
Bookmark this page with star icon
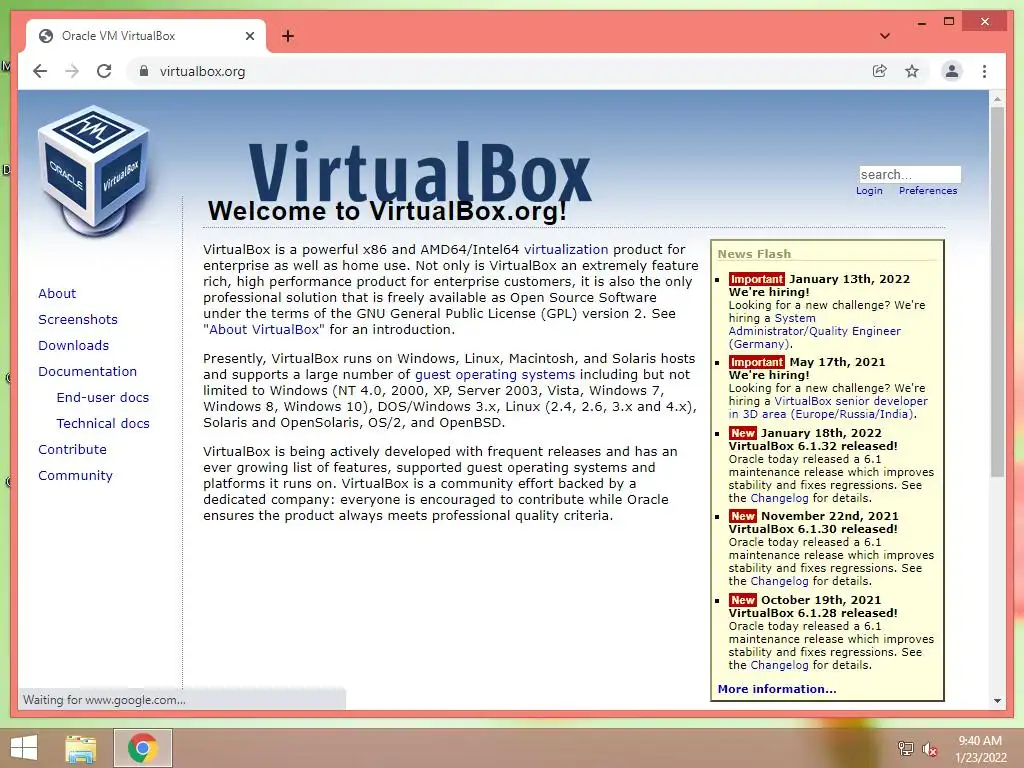pyautogui.click(x=912, y=71)
